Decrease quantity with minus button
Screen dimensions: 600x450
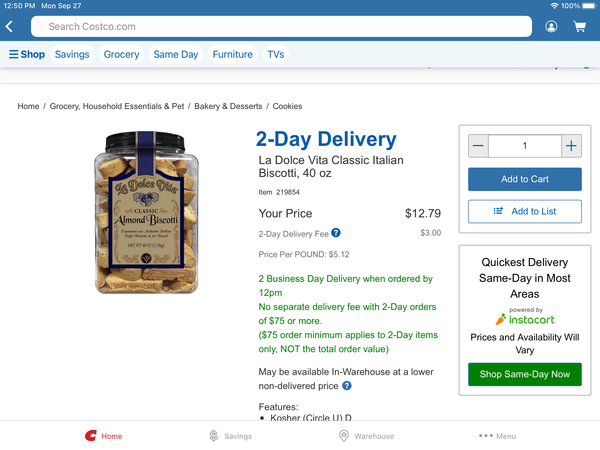pyautogui.click(x=478, y=146)
